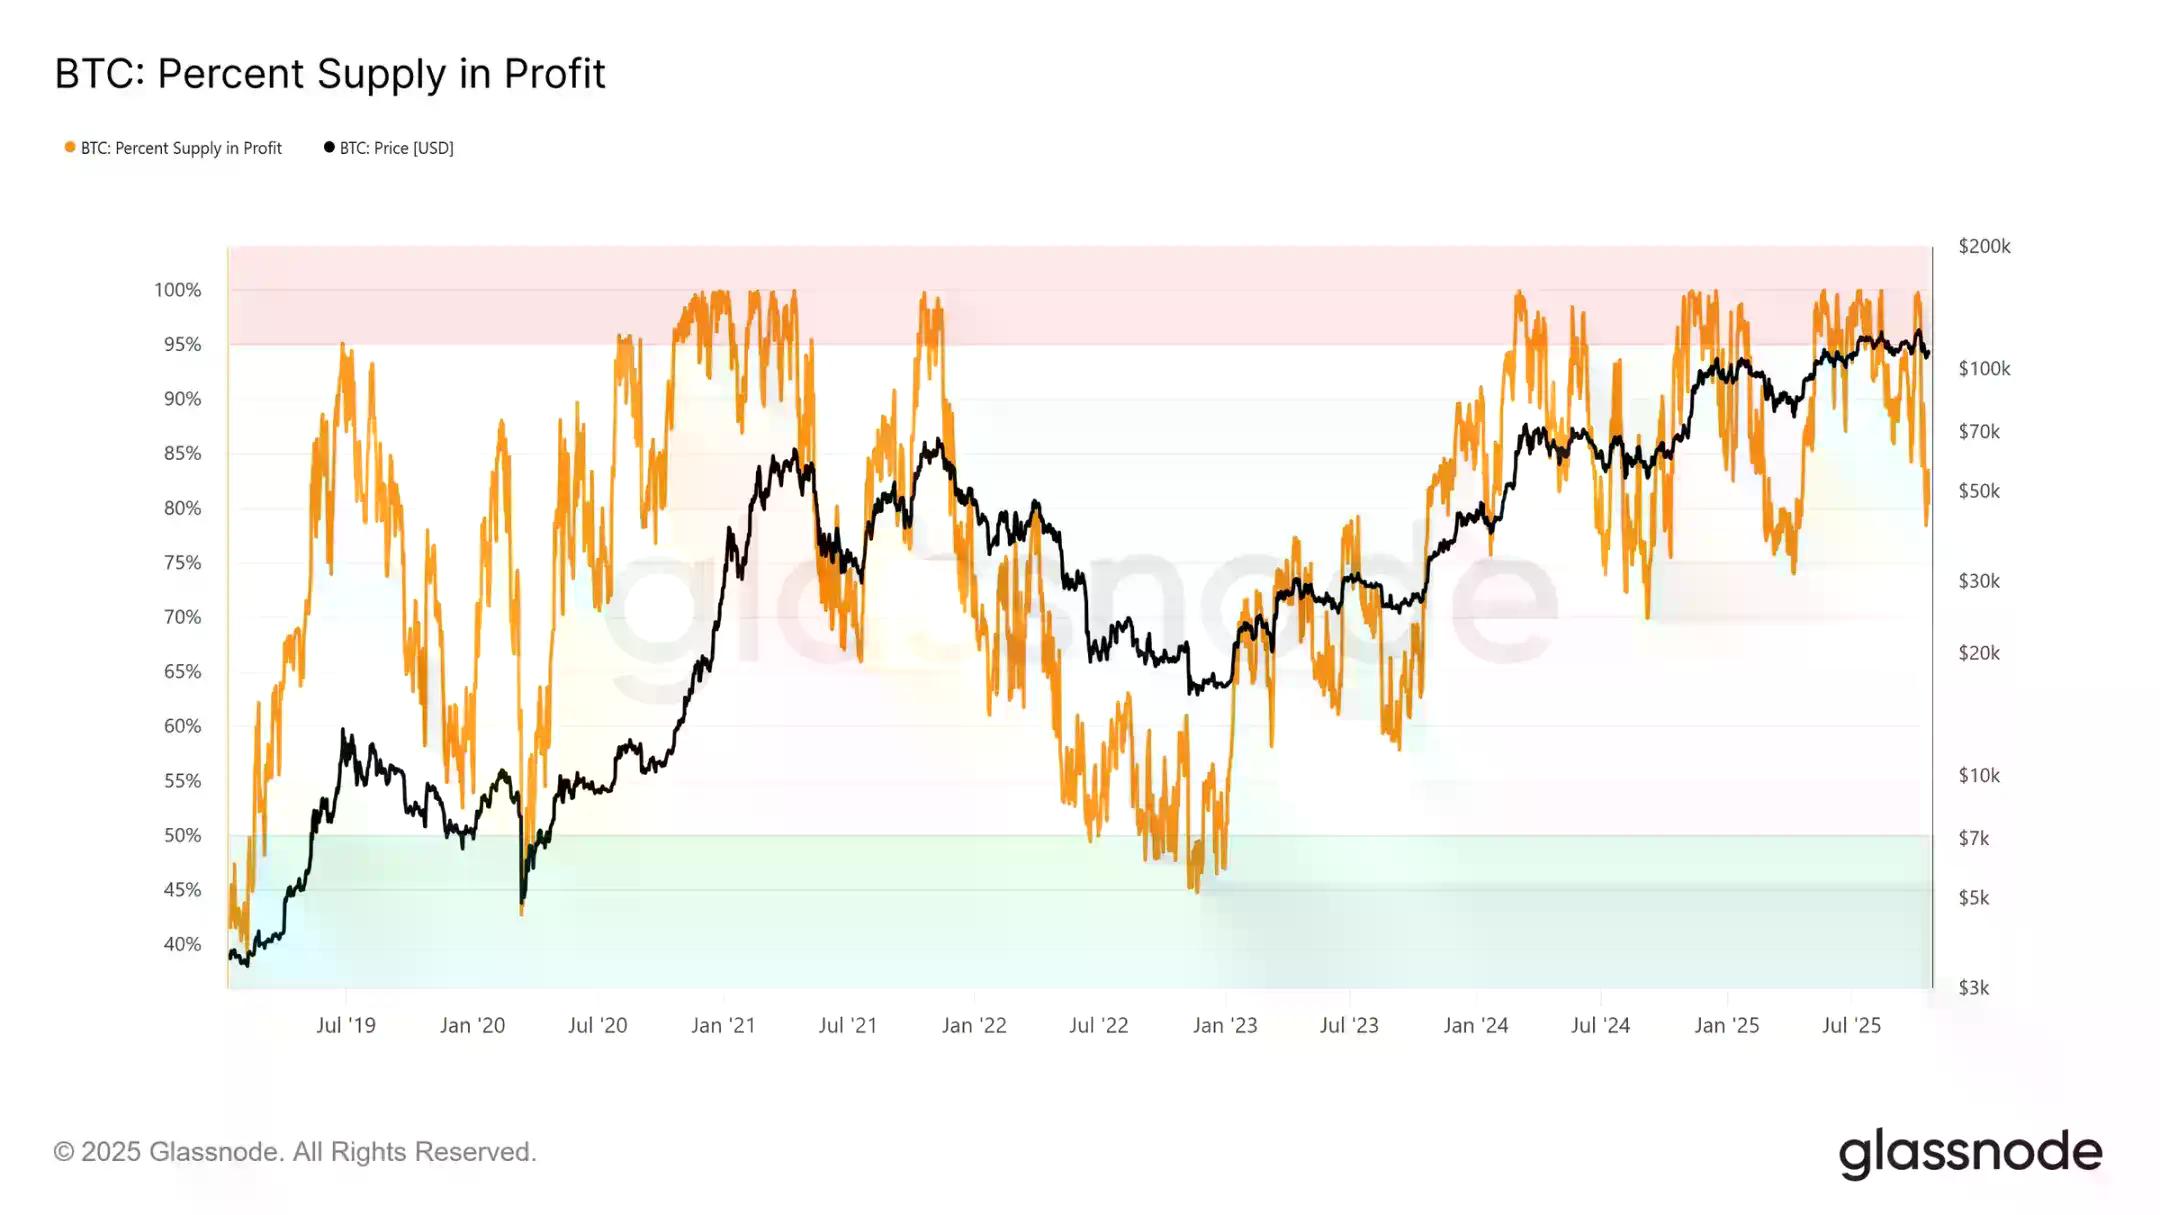Click the Glassnode copyright notice text
This screenshot has width=2160, height=1215.
tap(295, 1152)
